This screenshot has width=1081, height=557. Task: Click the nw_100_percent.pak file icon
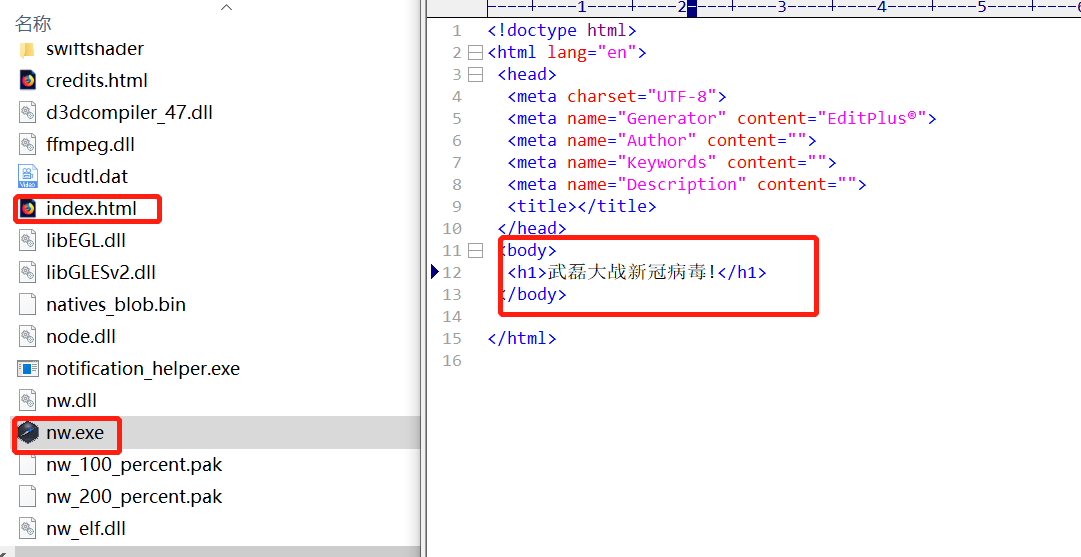click(28, 465)
